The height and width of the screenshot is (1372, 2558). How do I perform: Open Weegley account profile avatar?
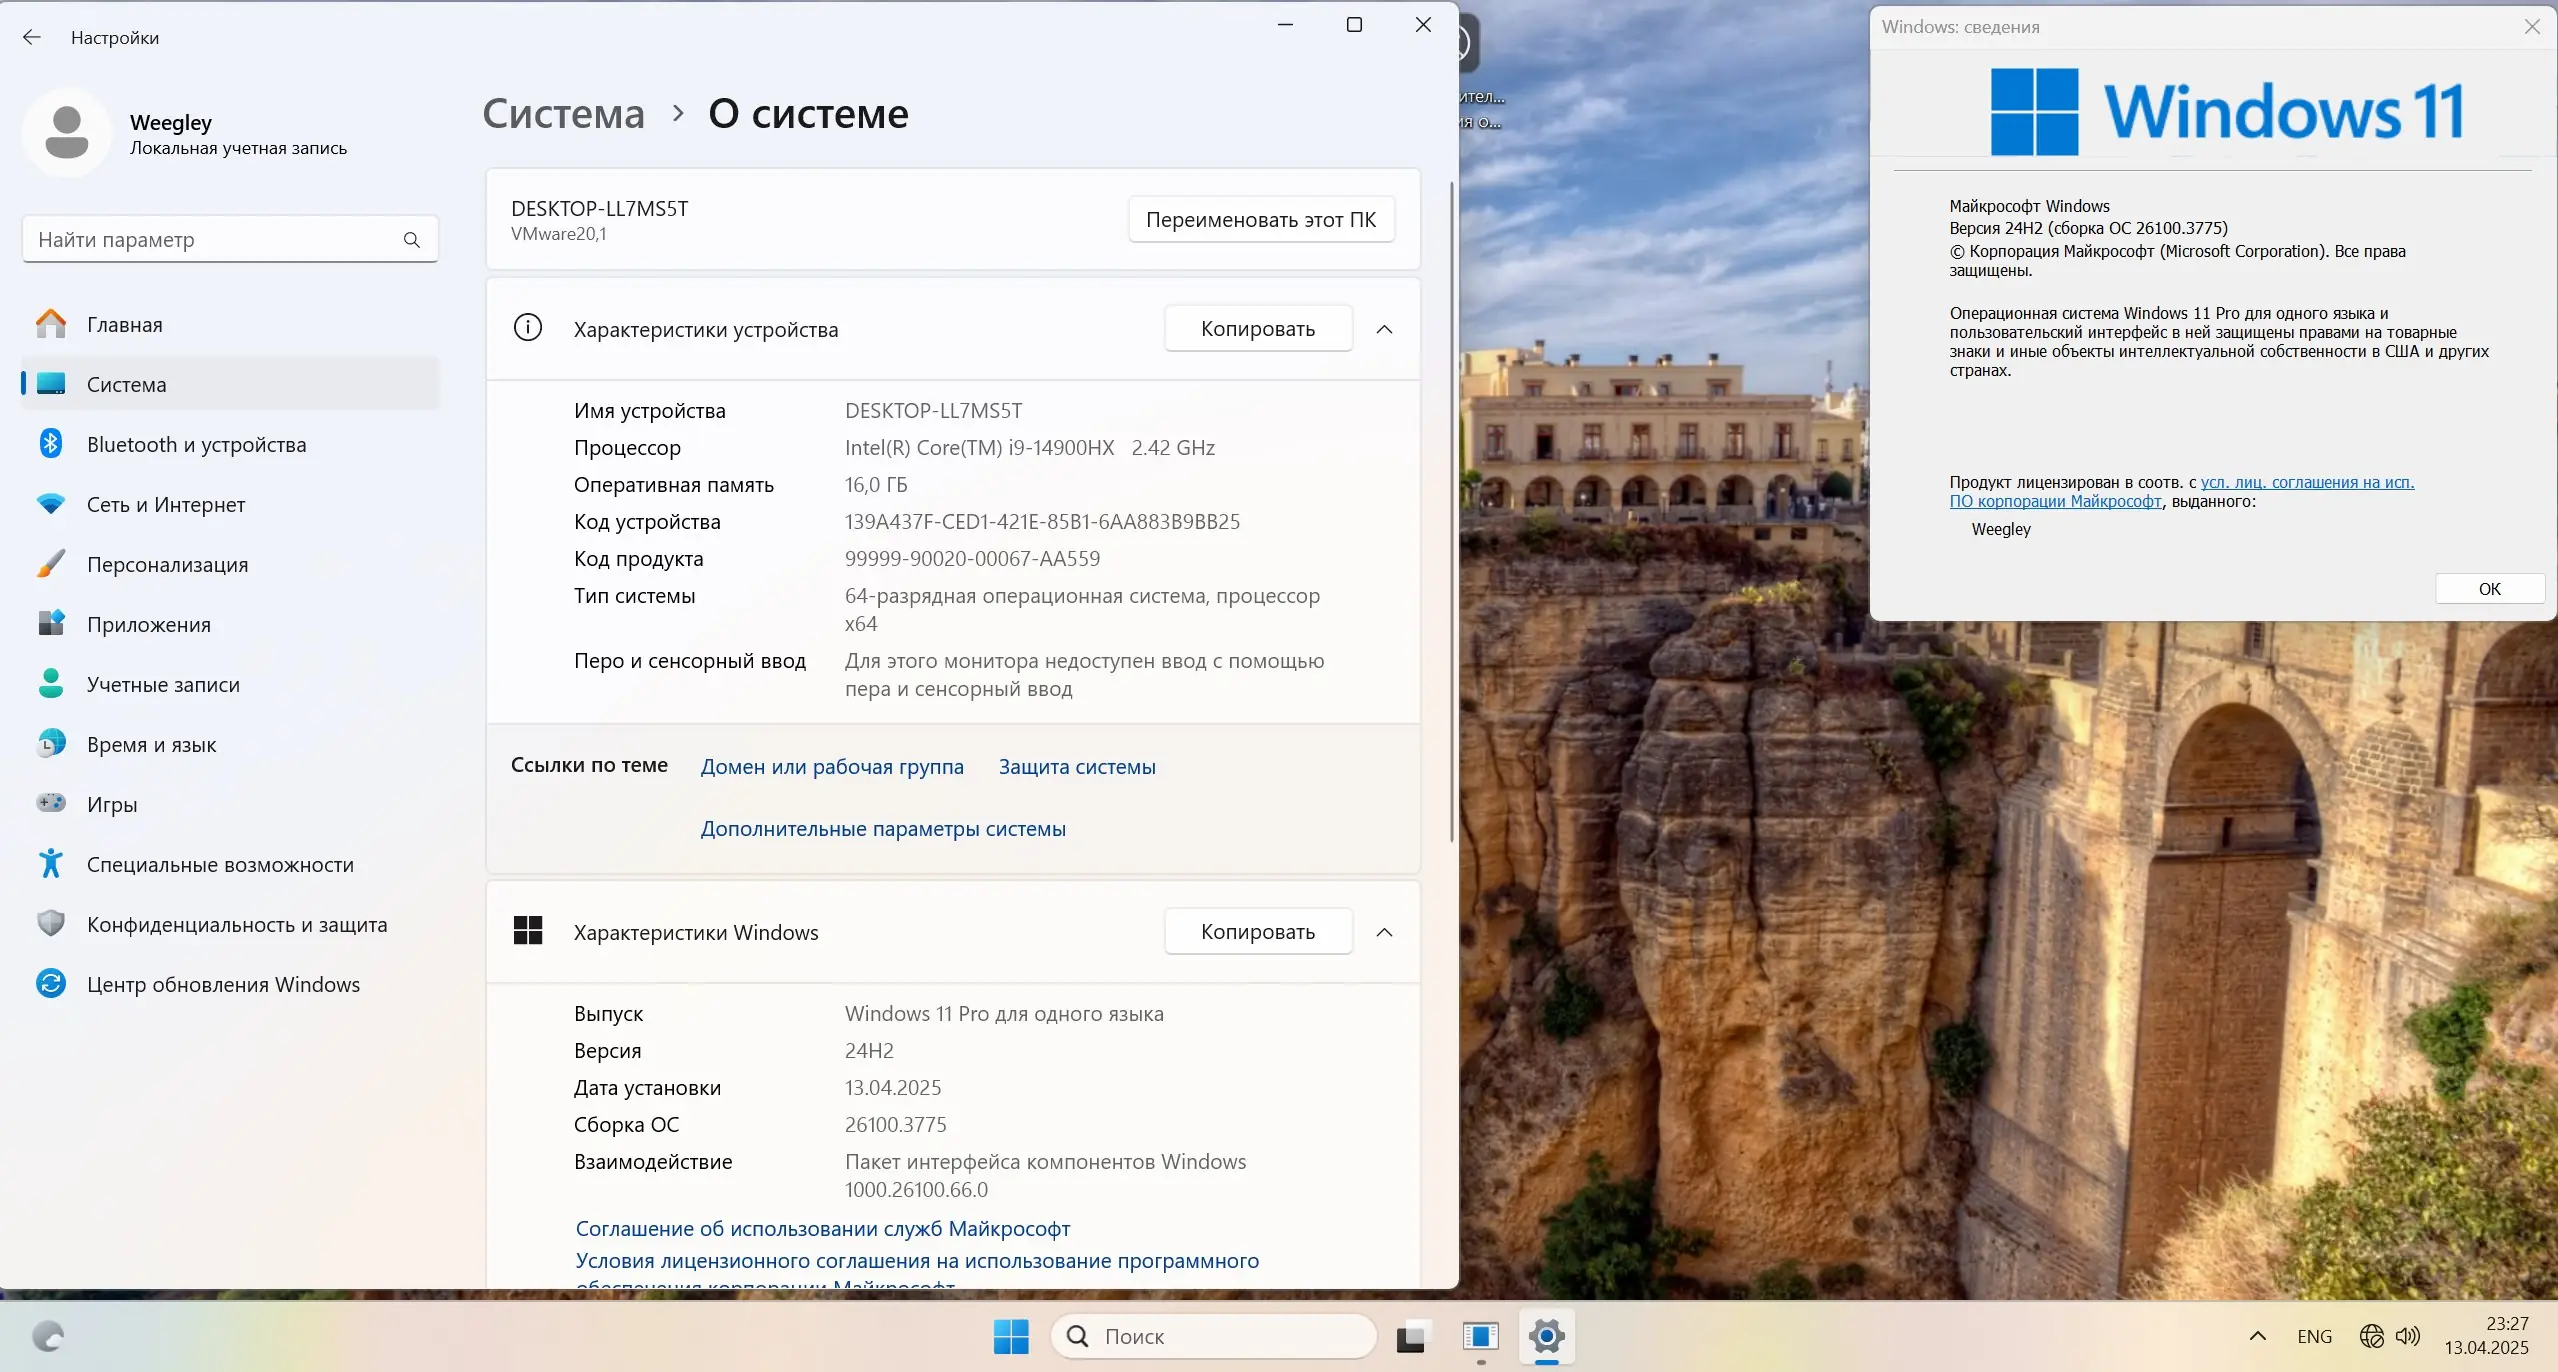pyautogui.click(x=65, y=131)
